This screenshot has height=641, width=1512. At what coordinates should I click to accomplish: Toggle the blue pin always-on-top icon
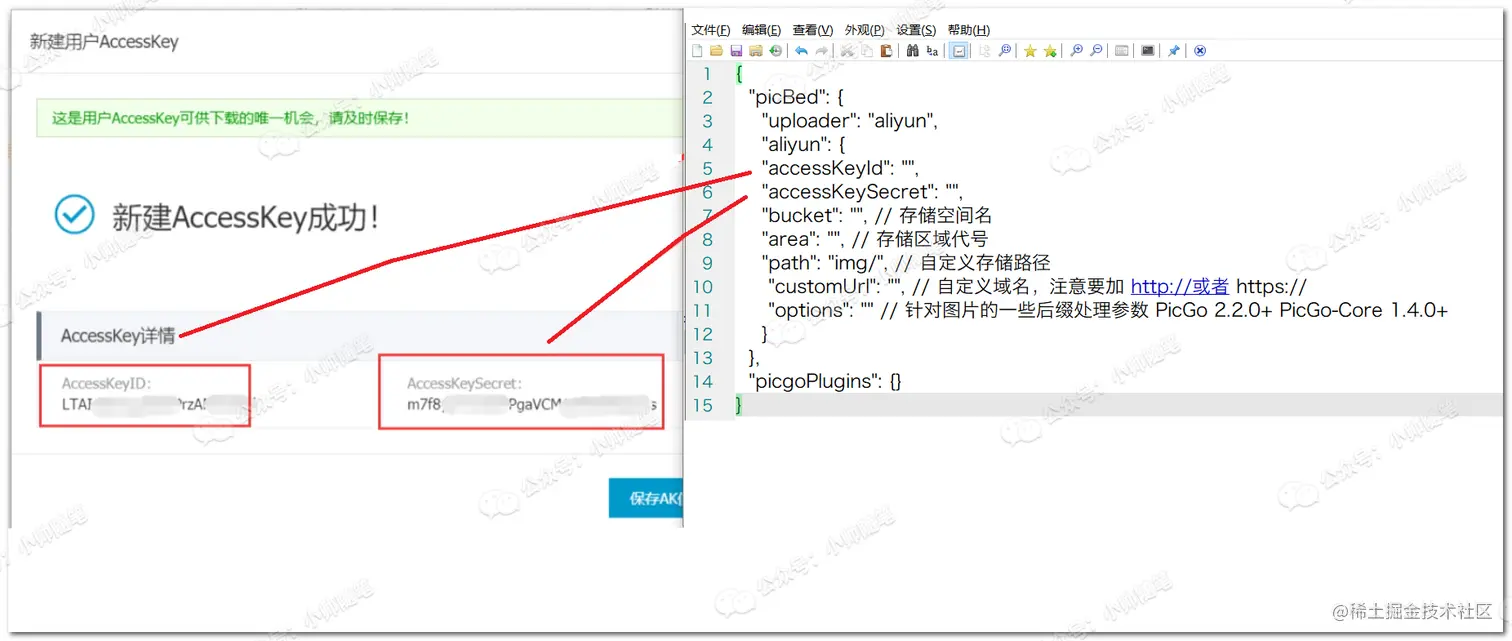pos(1173,50)
